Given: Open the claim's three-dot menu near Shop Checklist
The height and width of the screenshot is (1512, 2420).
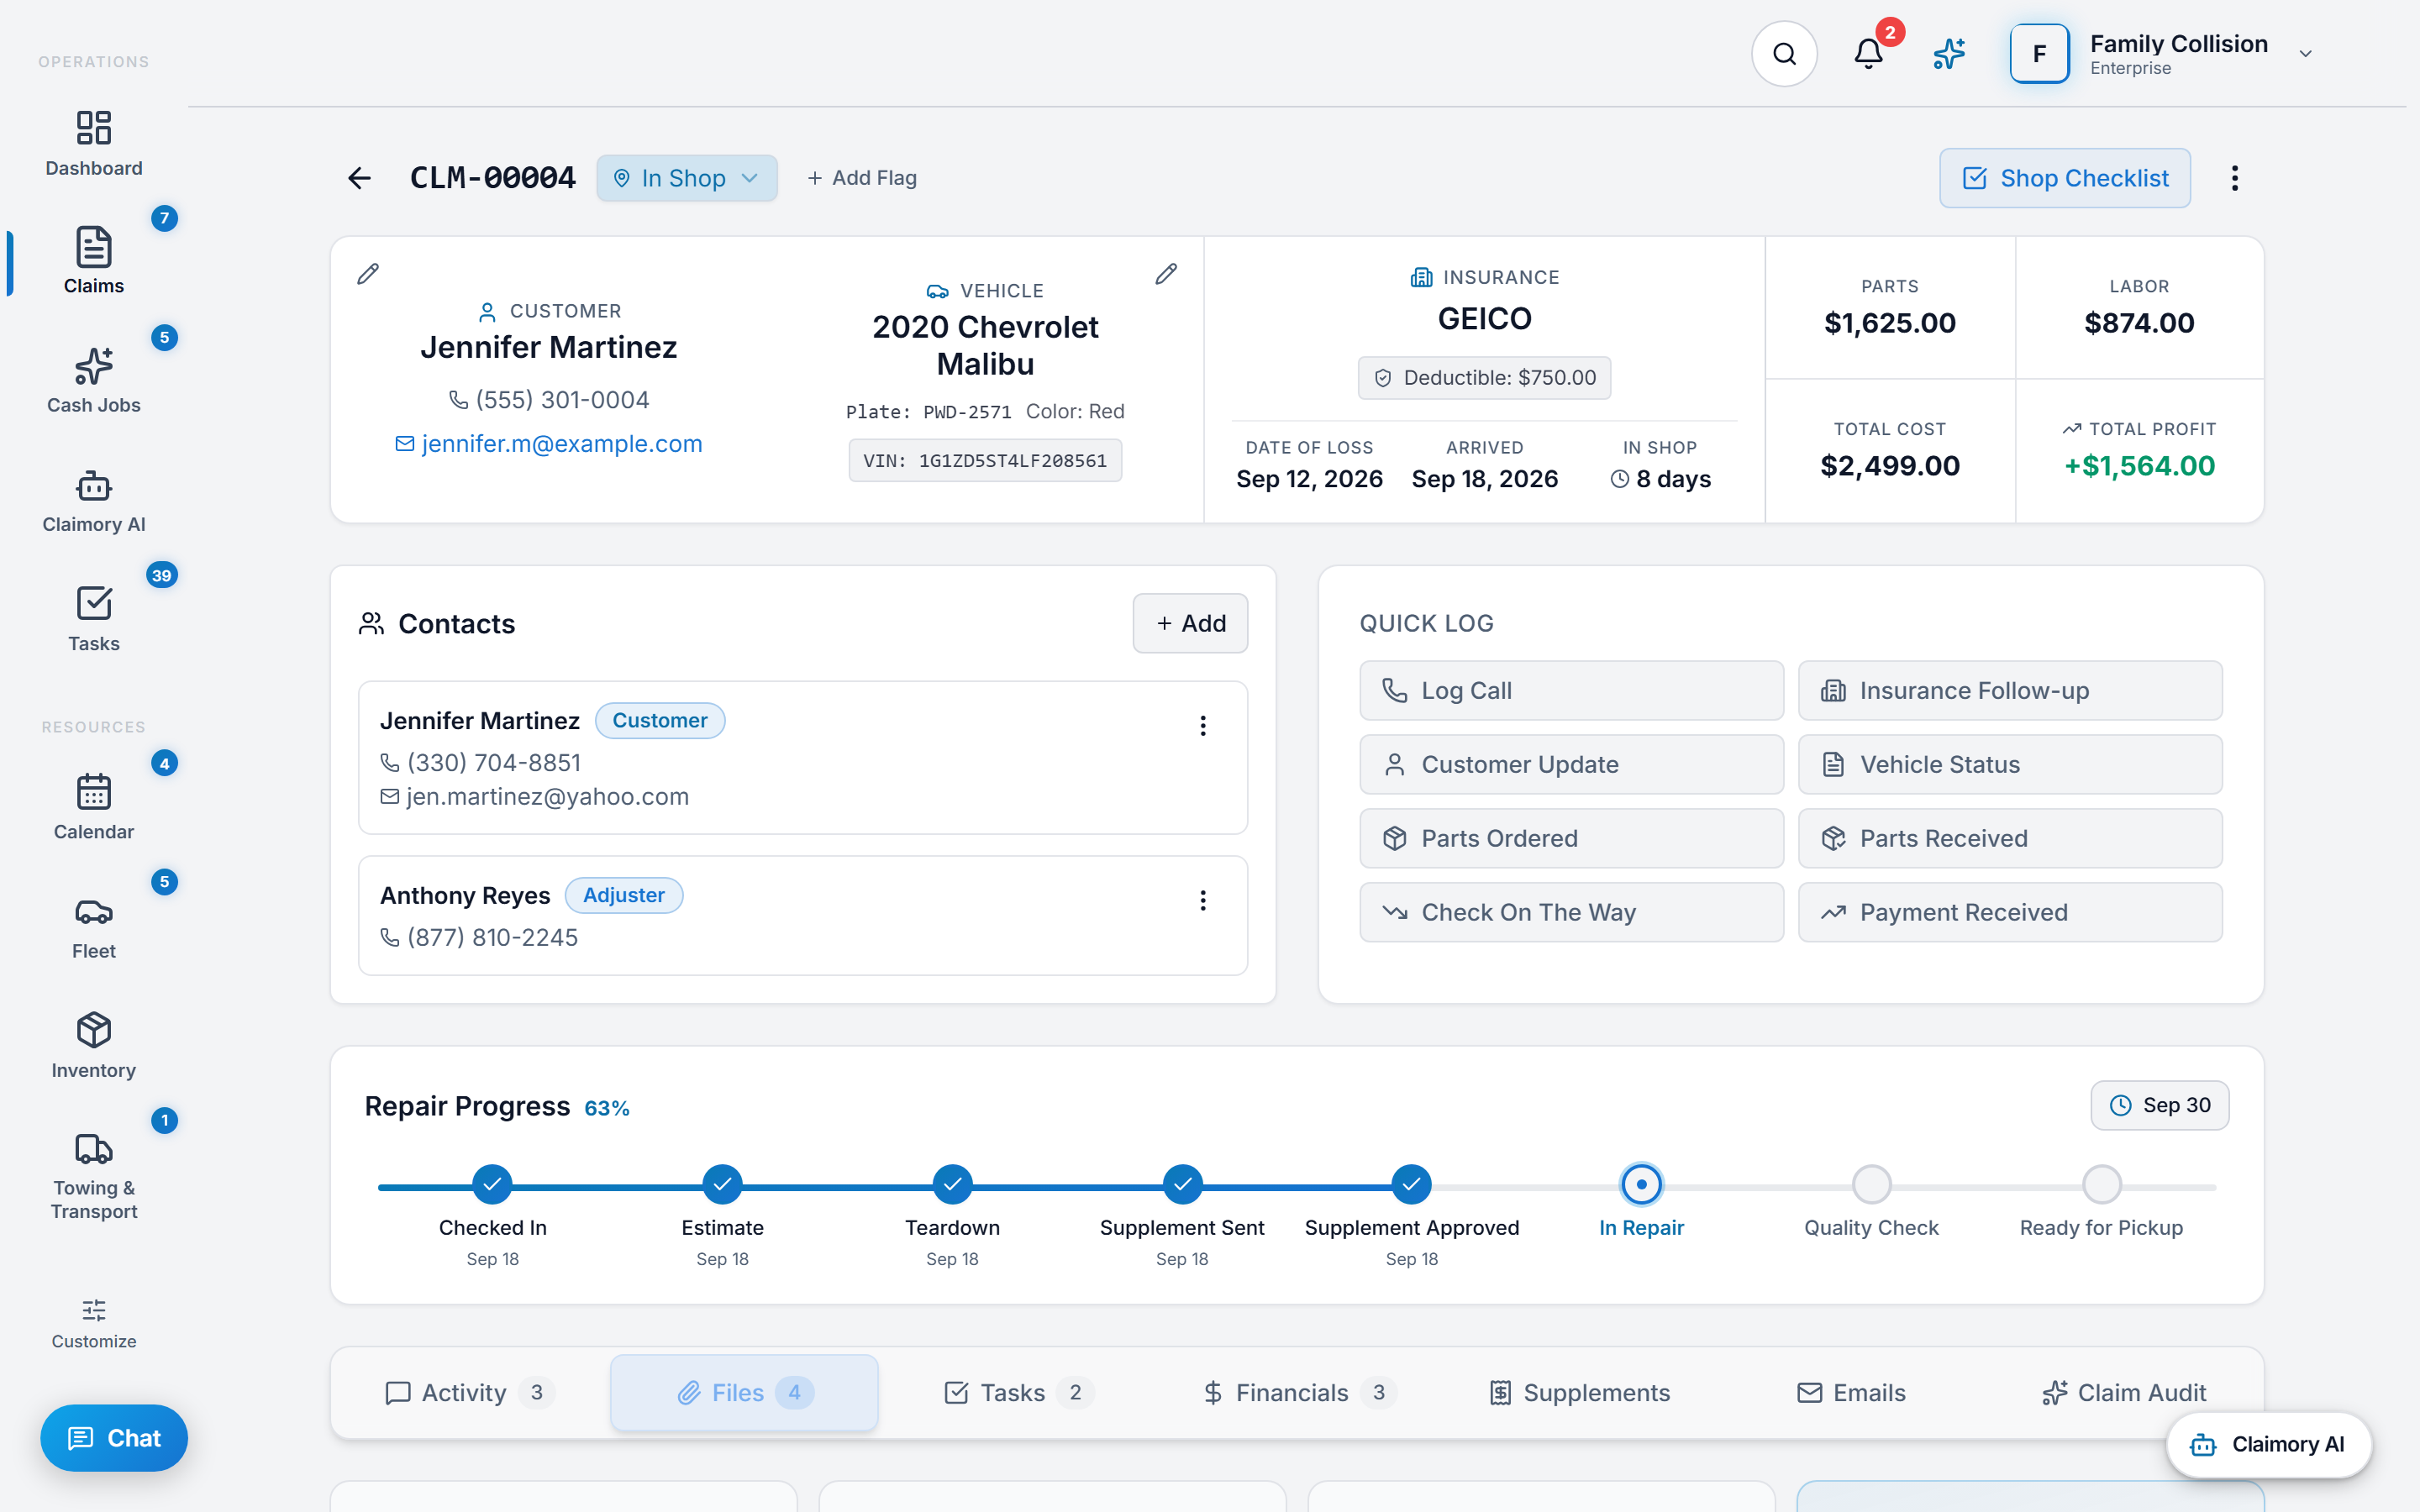Looking at the screenshot, I should tap(2235, 178).
